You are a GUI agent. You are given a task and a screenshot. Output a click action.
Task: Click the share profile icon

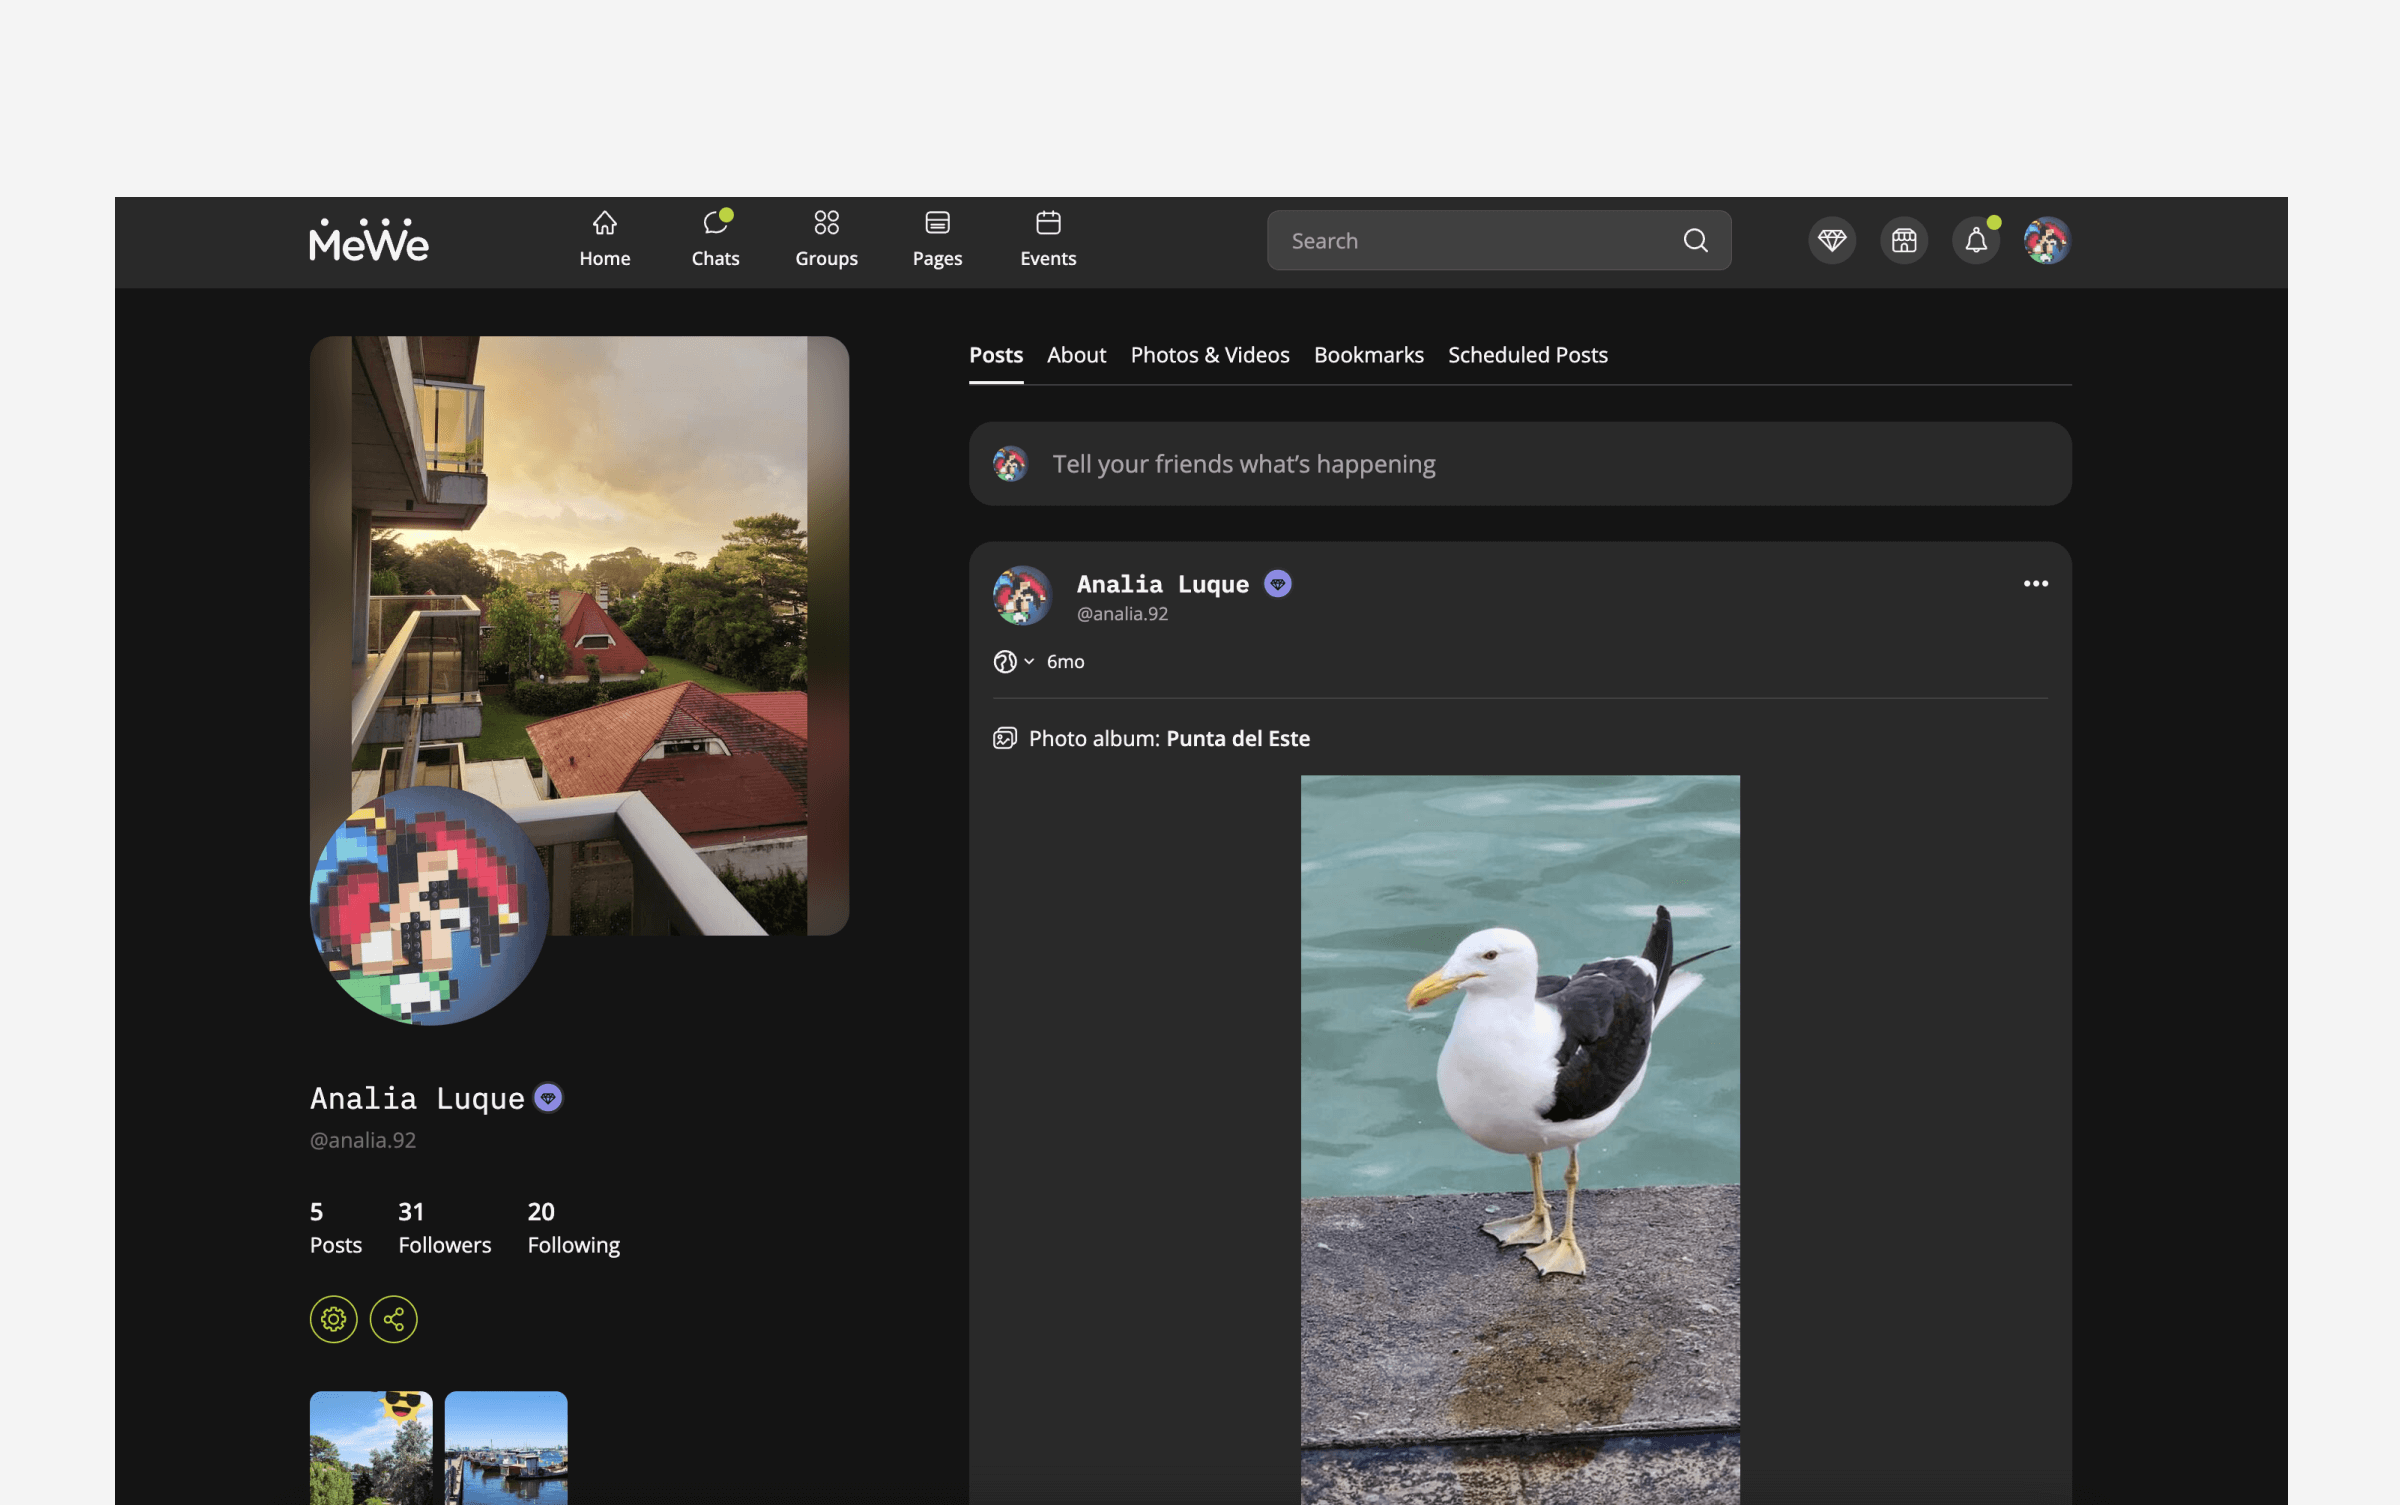click(x=393, y=1319)
